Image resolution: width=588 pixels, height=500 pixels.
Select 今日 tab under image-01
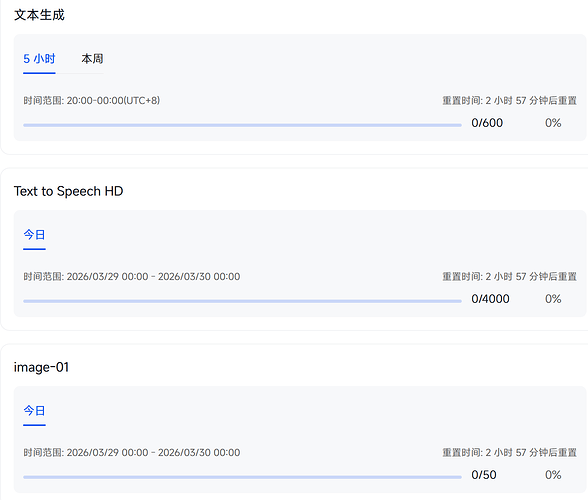point(34,411)
